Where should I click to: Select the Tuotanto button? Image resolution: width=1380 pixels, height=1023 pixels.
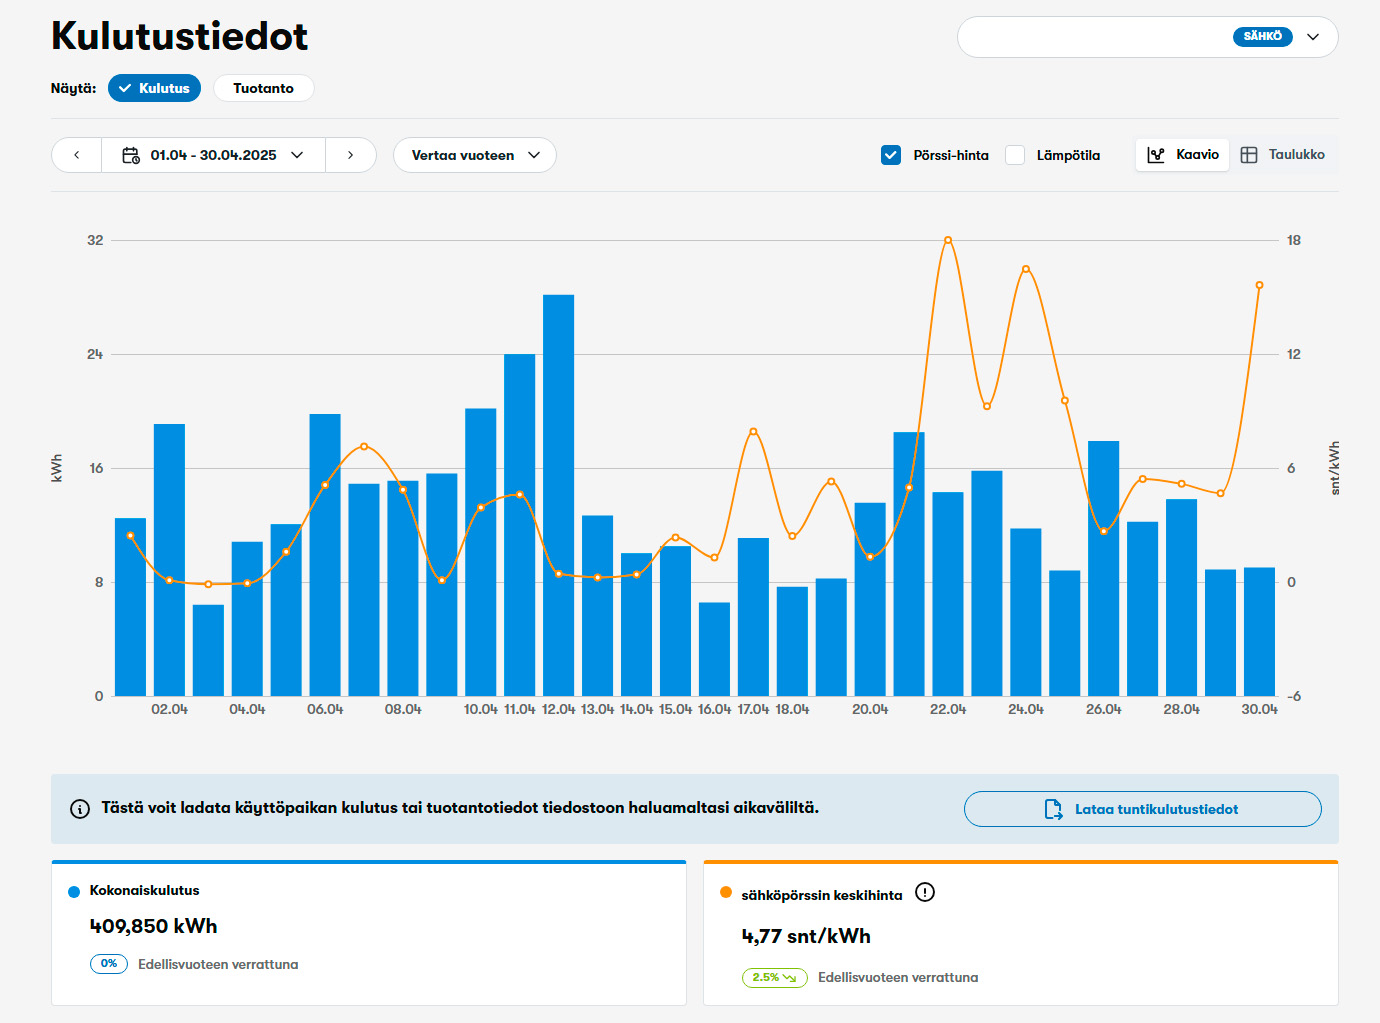(263, 88)
